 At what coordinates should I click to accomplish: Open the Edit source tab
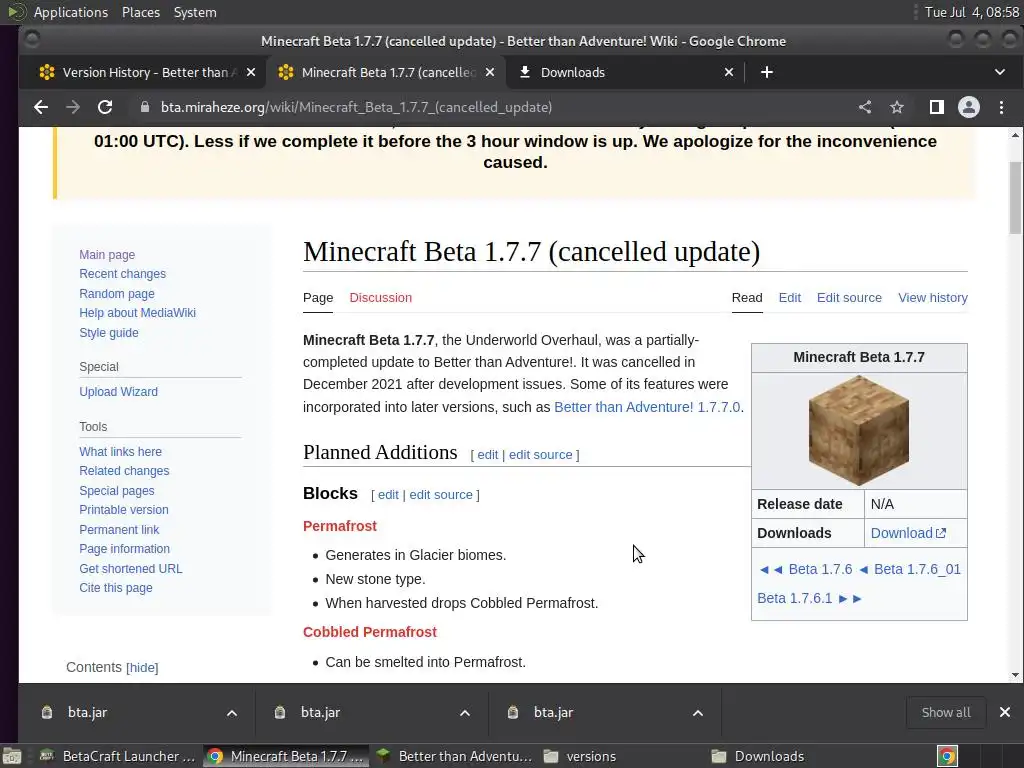[x=849, y=298]
